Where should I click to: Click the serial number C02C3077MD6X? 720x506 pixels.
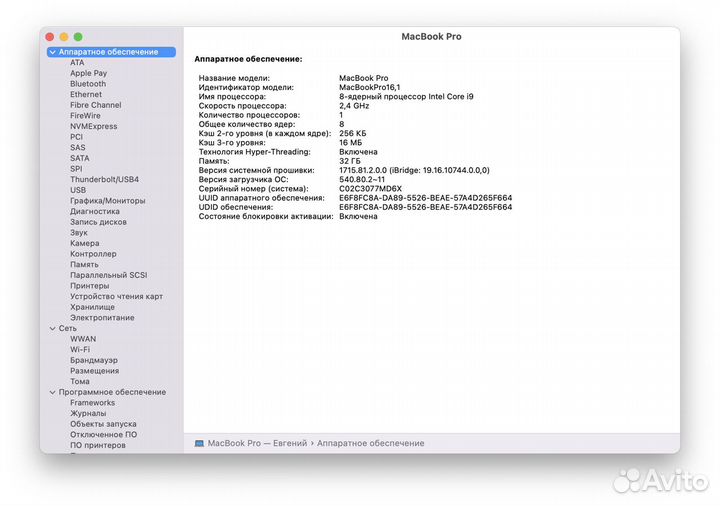coord(370,189)
